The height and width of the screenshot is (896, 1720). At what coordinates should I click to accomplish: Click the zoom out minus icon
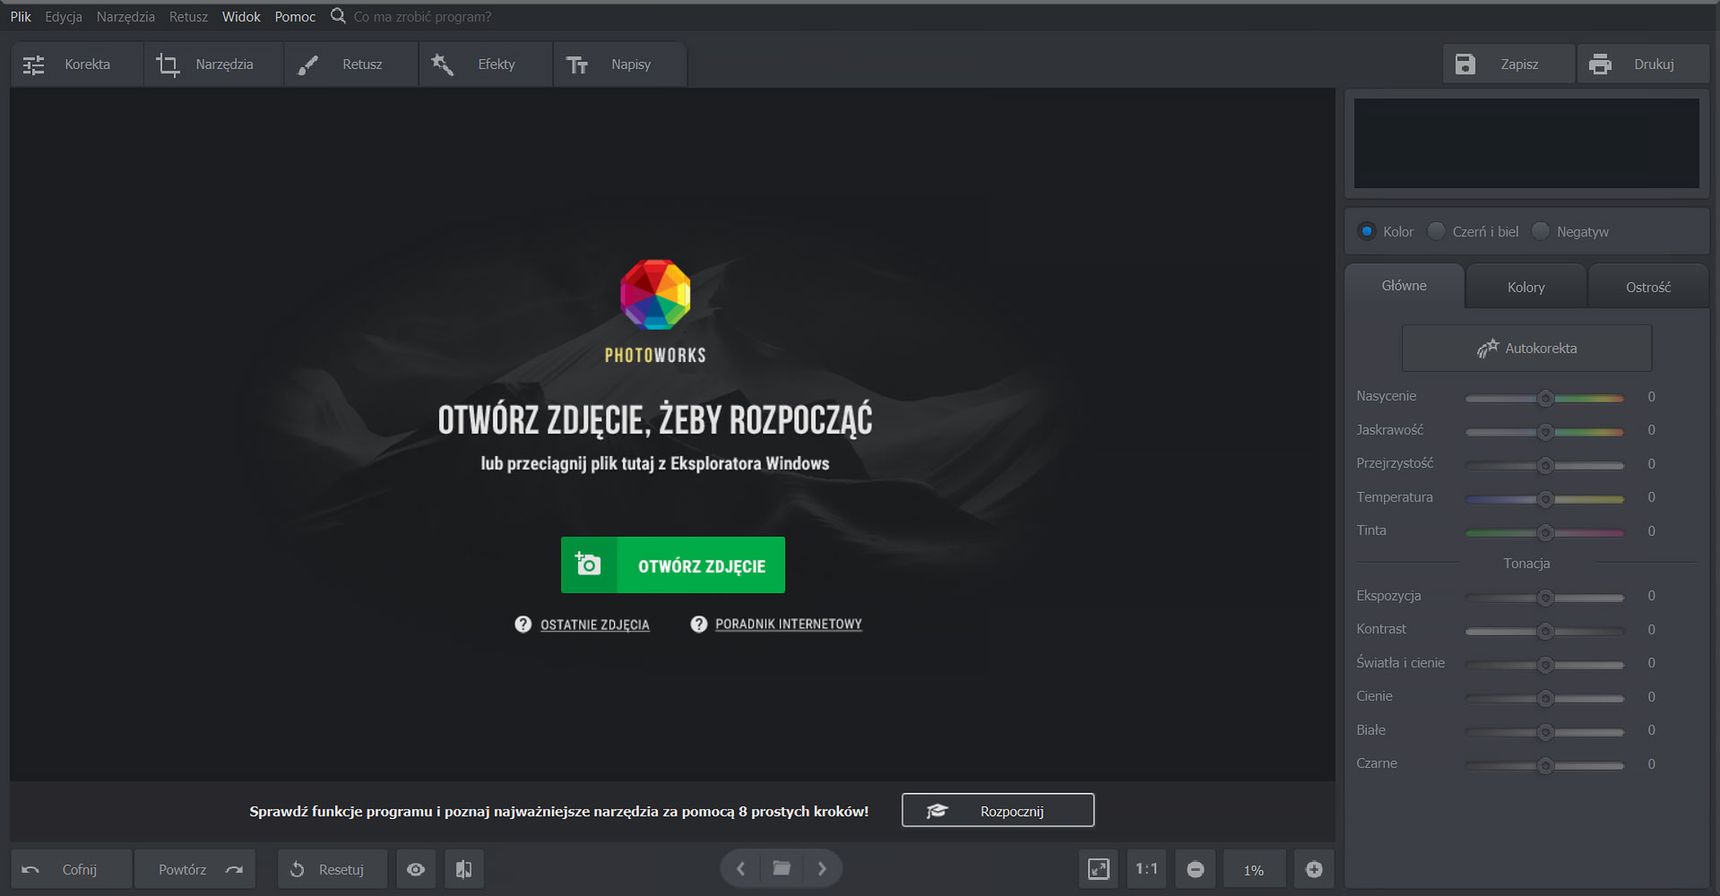coord(1195,869)
